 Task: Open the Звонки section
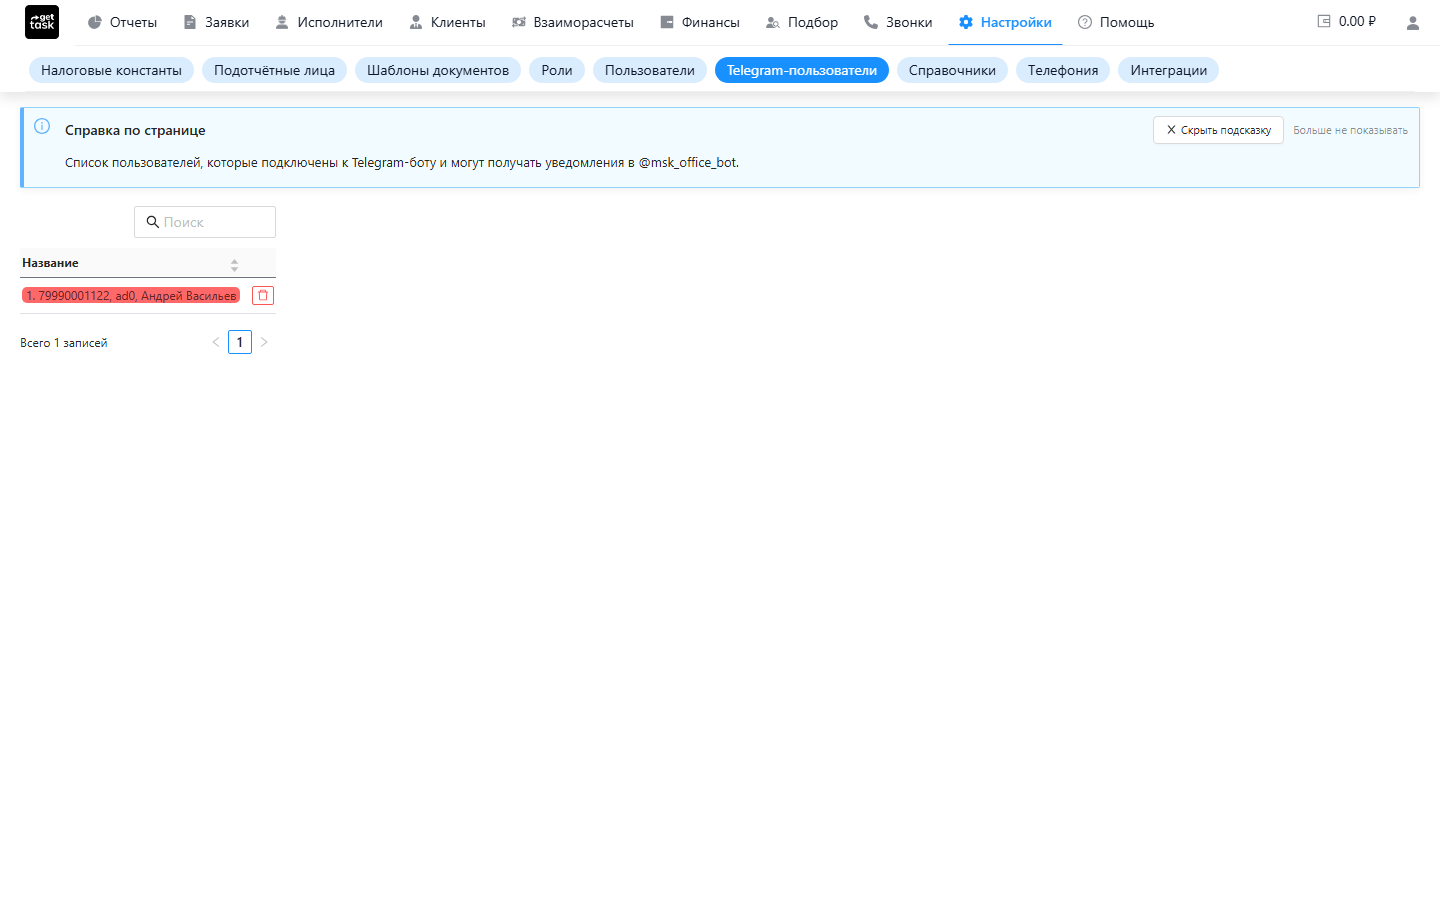coord(898,22)
